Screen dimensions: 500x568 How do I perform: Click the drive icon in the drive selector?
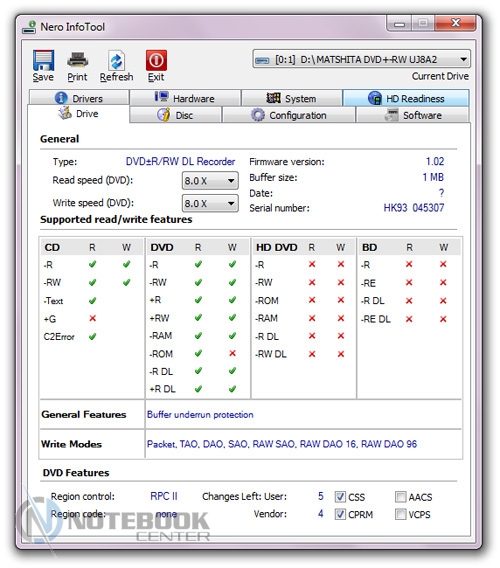262,60
